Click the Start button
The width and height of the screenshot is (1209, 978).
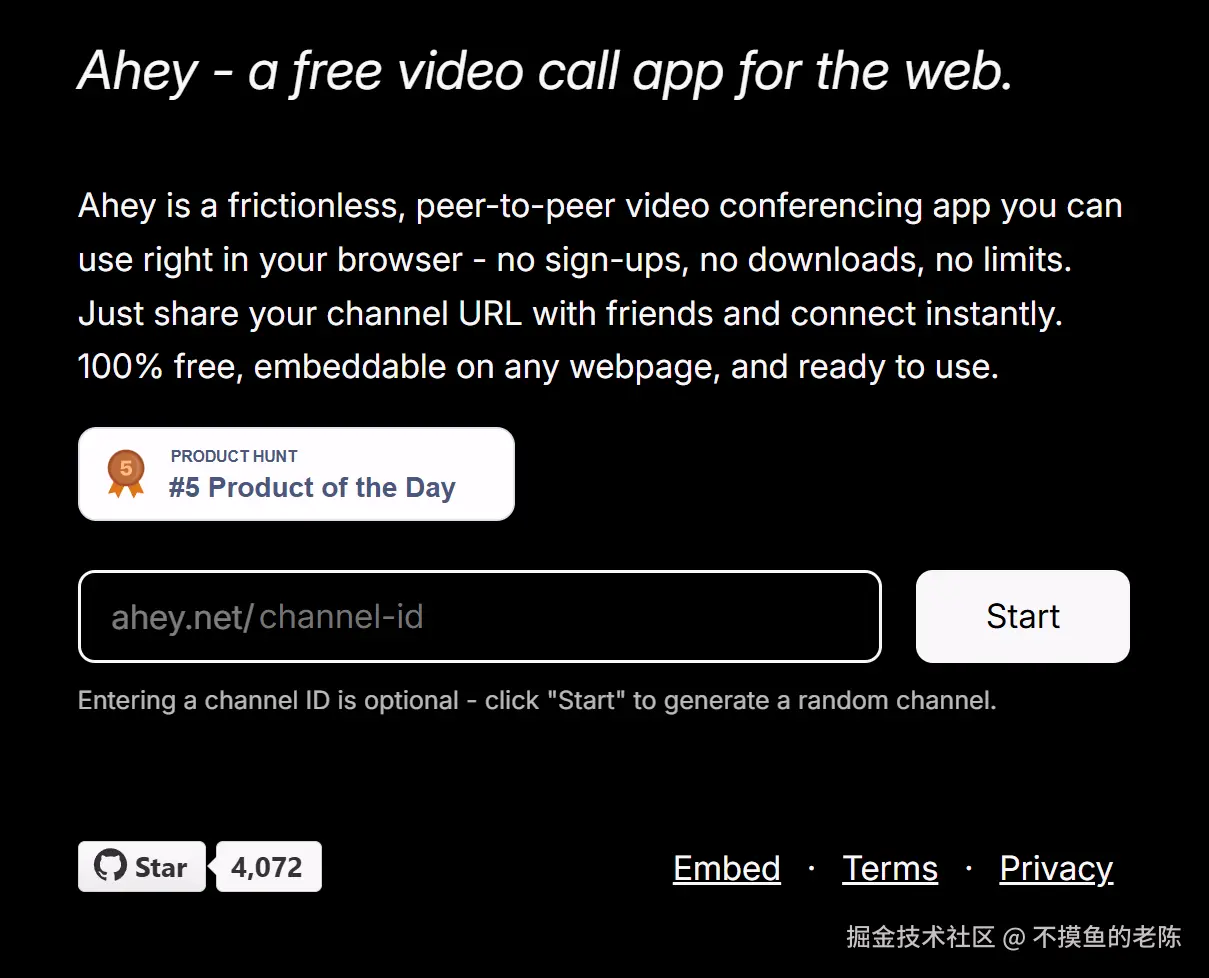tap(1022, 616)
